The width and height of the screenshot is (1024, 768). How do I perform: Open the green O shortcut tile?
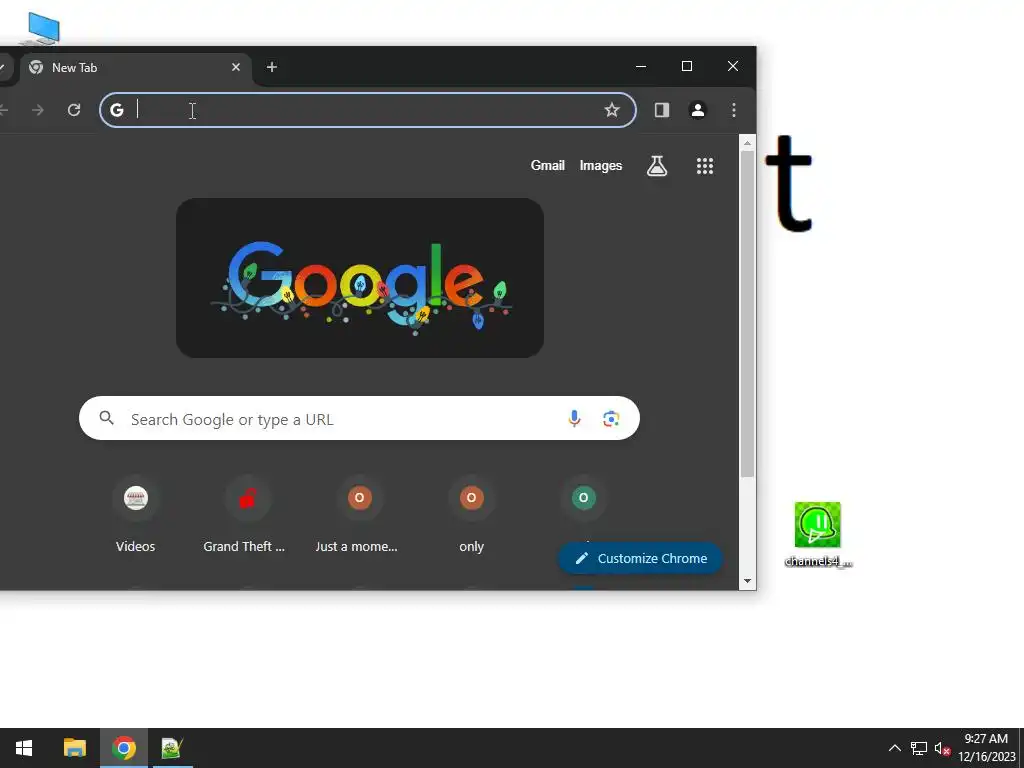(584, 498)
